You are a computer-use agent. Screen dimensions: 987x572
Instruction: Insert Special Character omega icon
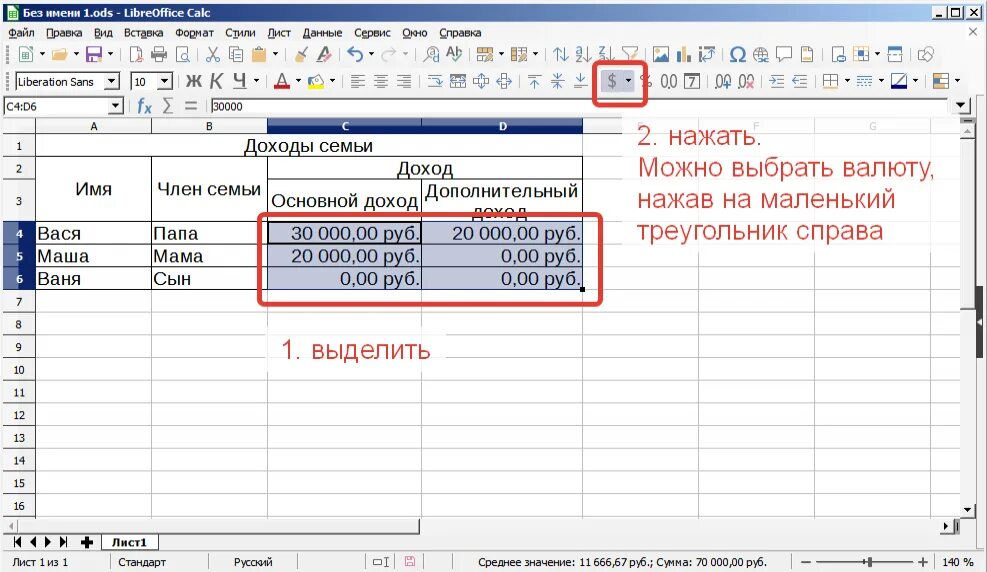[737, 55]
